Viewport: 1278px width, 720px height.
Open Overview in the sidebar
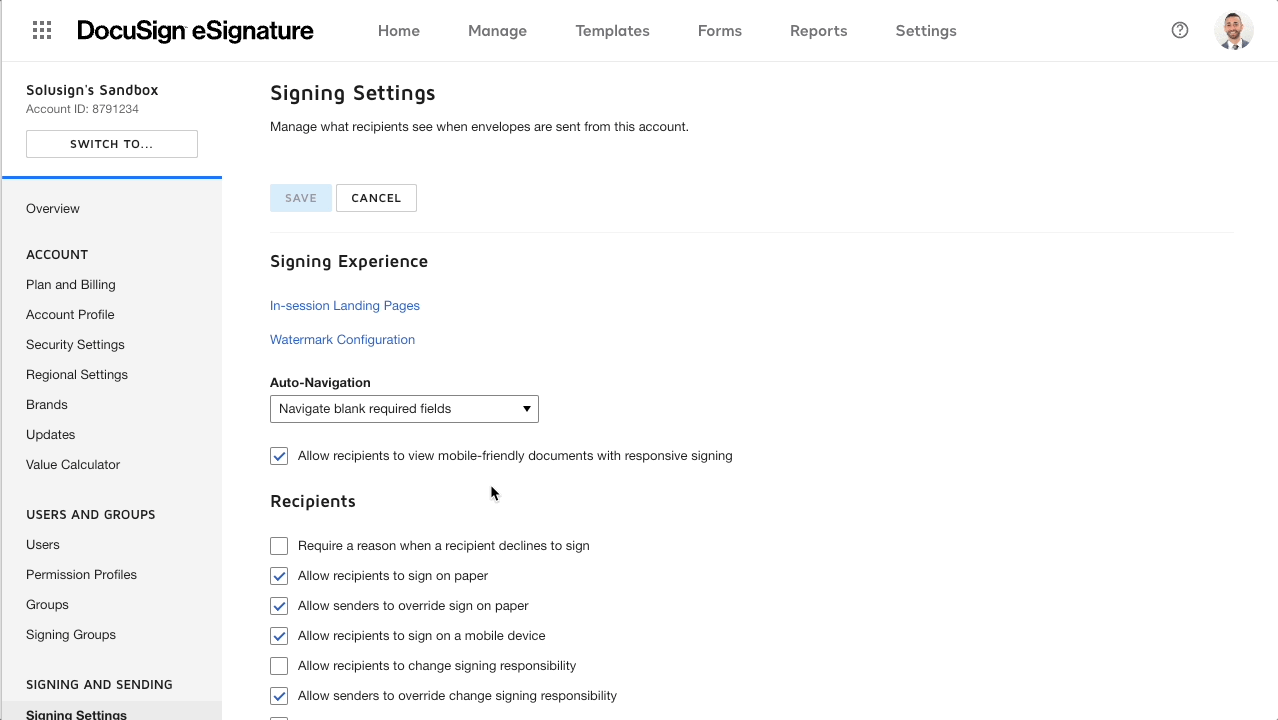53,209
